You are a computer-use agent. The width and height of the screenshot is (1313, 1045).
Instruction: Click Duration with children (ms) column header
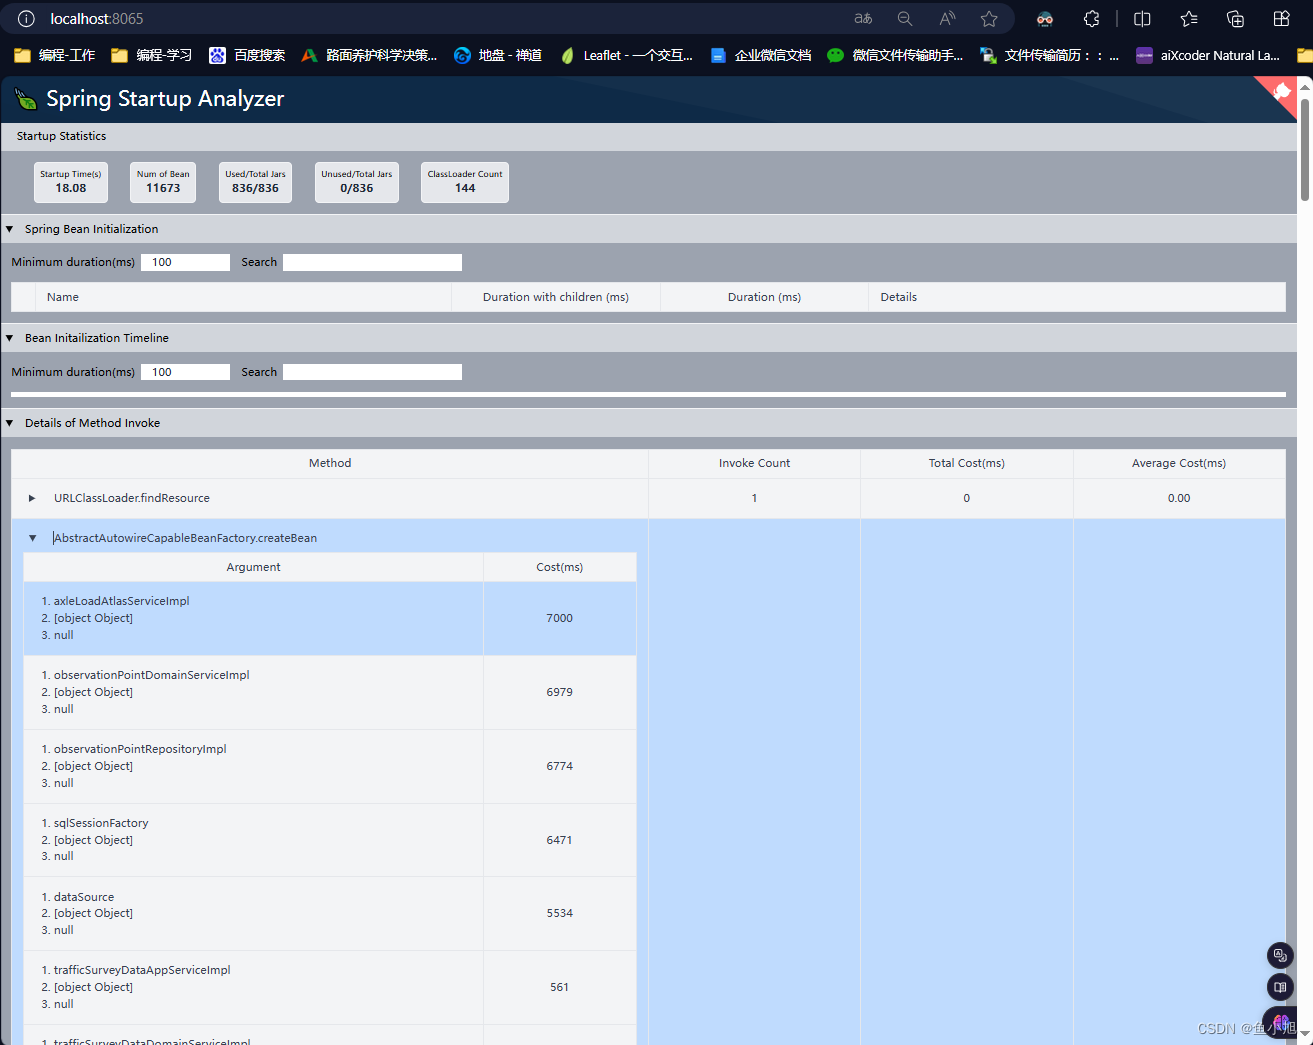tap(556, 297)
